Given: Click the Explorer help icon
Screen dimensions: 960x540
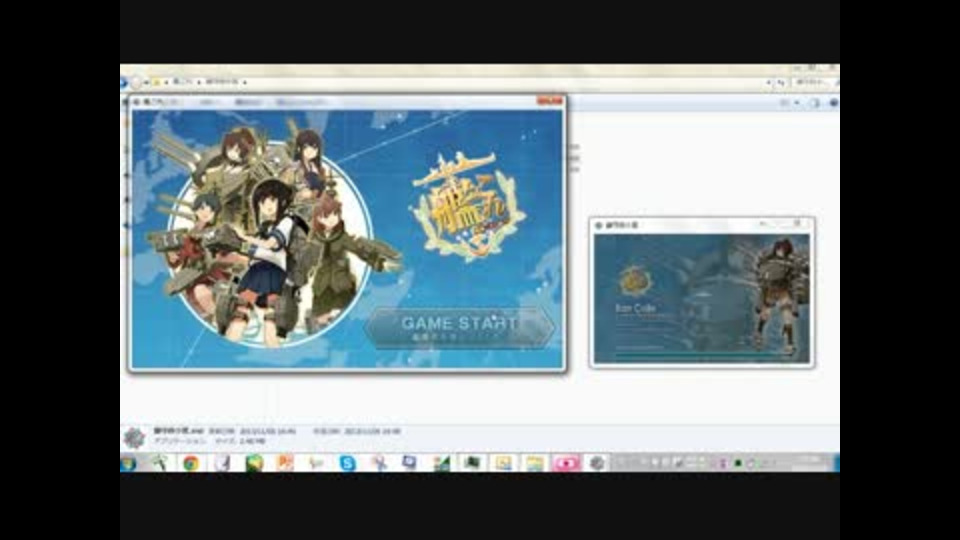Looking at the screenshot, I should (x=833, y=103).
